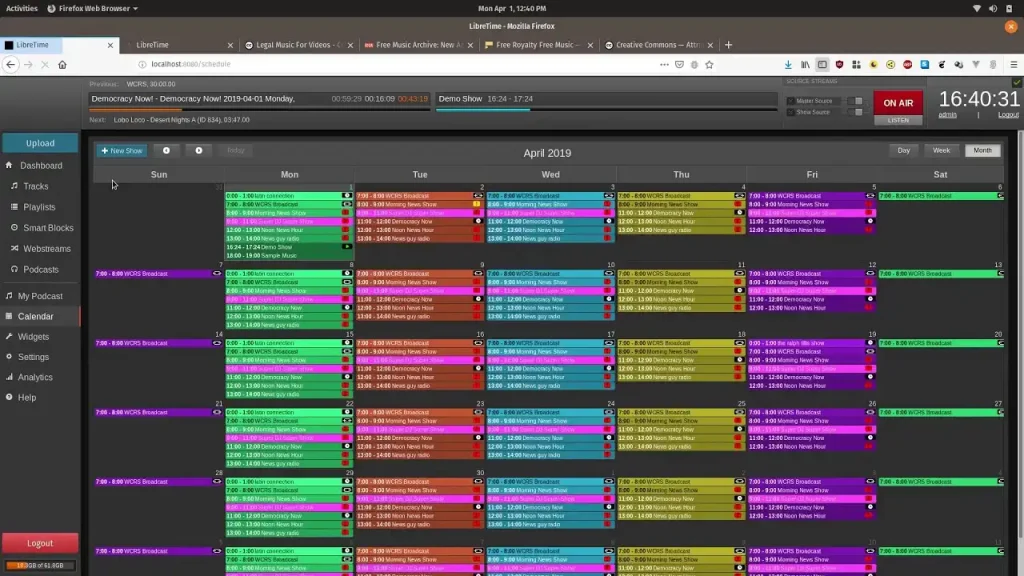Open Analytics from the sidebar
Image resolution: width=1024 pixels, height=576 pixels.
coord(35,377)
